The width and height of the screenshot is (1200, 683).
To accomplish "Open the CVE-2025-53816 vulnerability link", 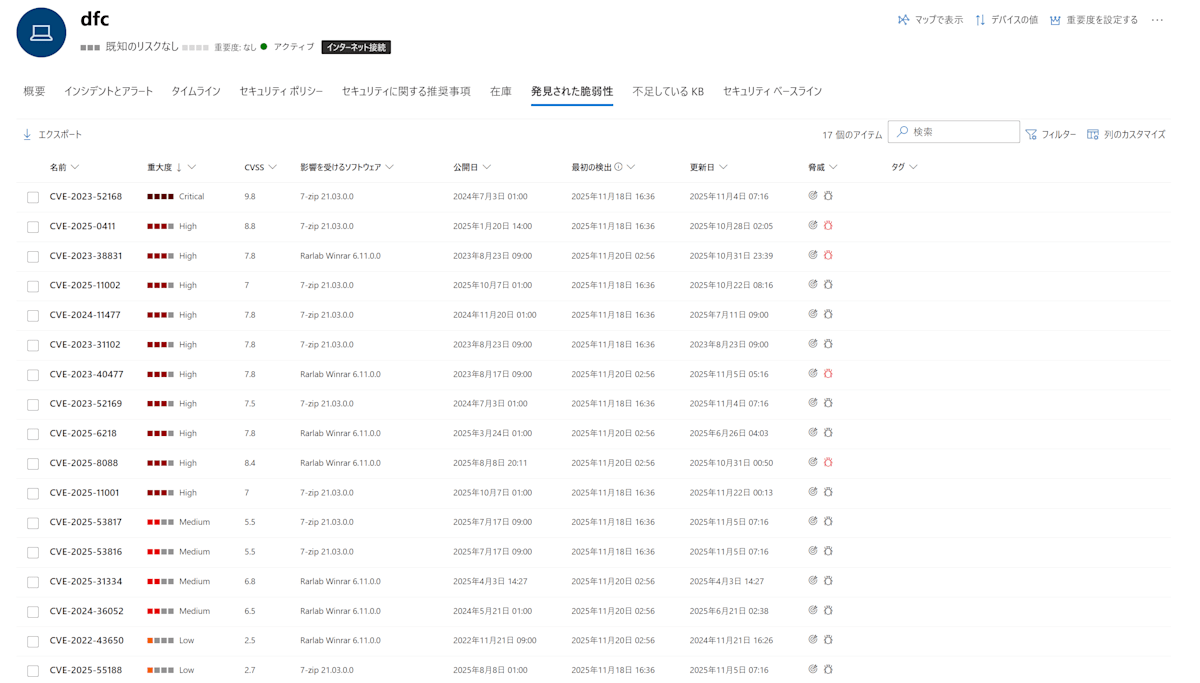I will pos(86,551).
